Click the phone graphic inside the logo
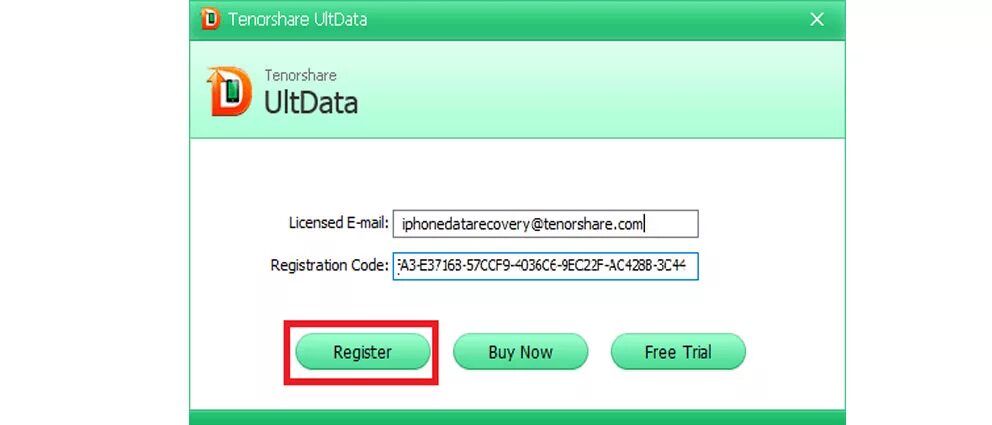Viewport: 992px width, 425px height. [x=232, y=92]
